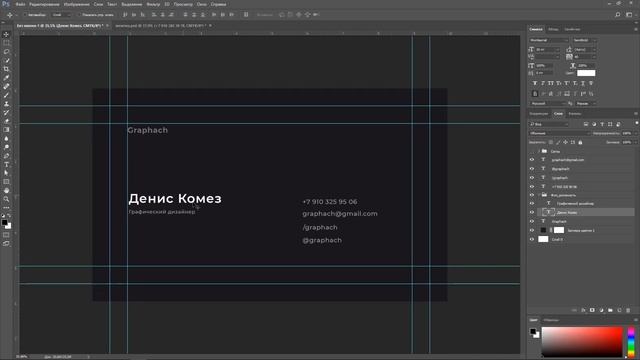Select the Horizontal Type tool
The height and width of the screenshot is (360, 640).
pyautogui.click(x=6, y=164)
